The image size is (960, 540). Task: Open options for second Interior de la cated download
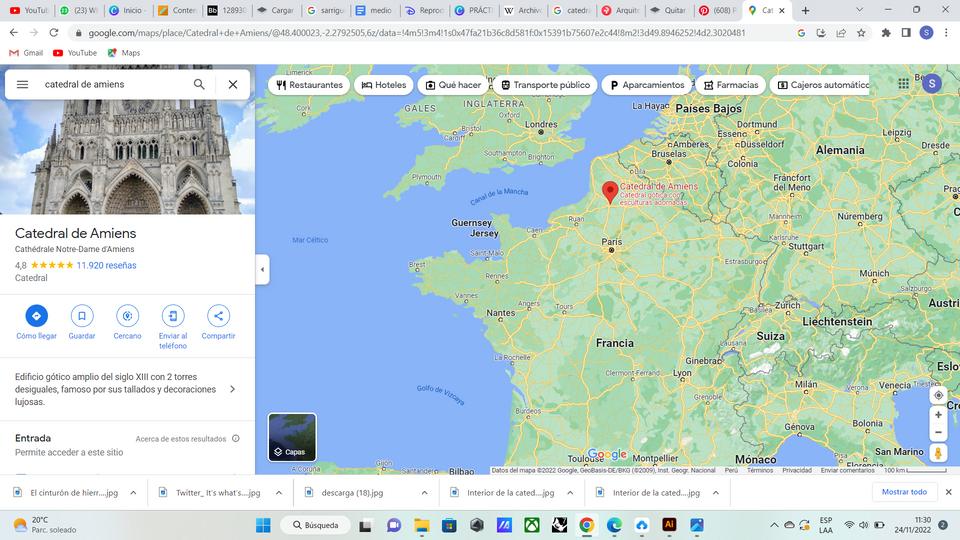(x=716, y=493)
